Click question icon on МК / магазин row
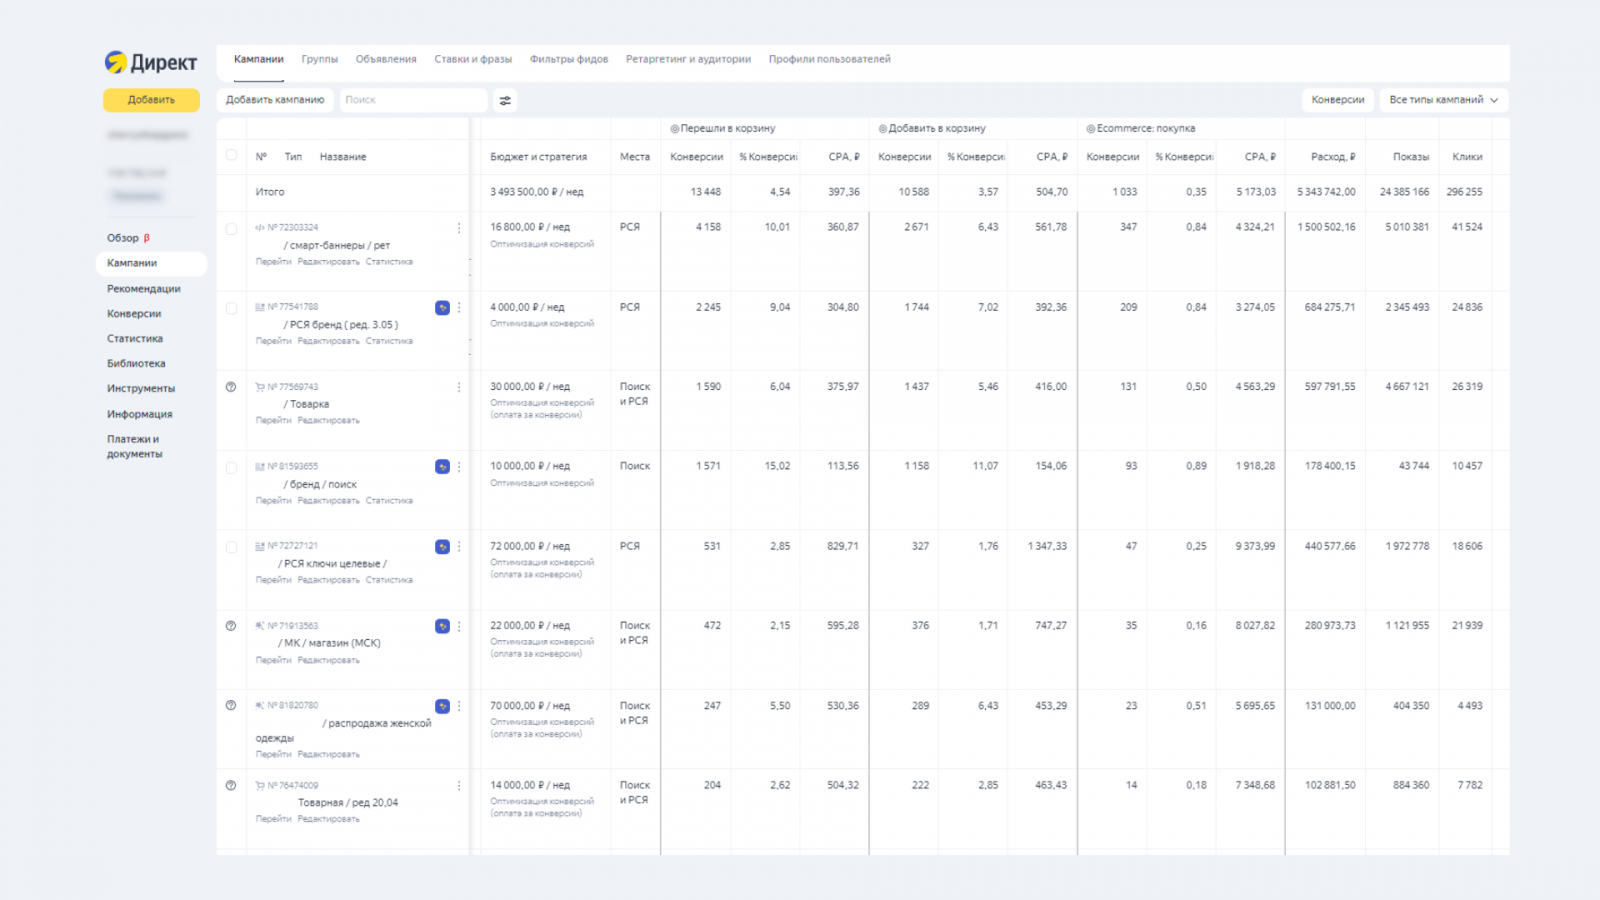 (231, 626)
